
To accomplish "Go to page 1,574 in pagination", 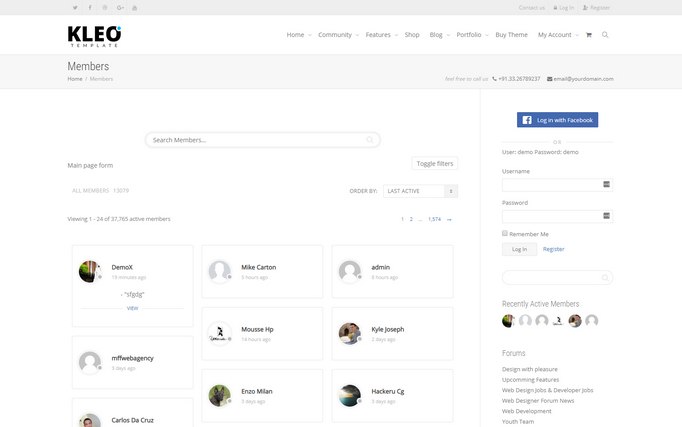I will point(434,219).
